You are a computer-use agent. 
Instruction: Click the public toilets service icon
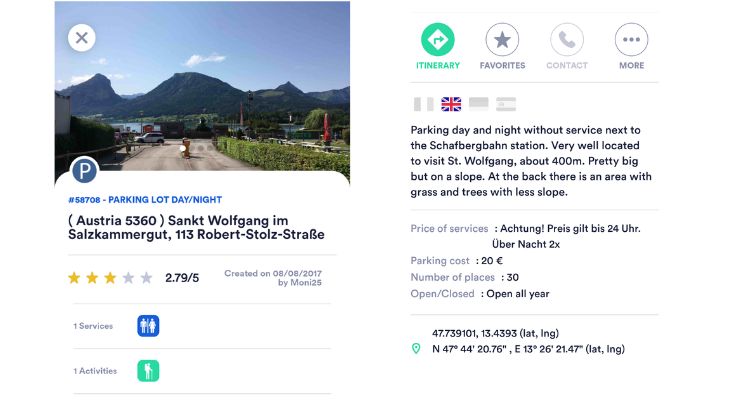(148, 326)
